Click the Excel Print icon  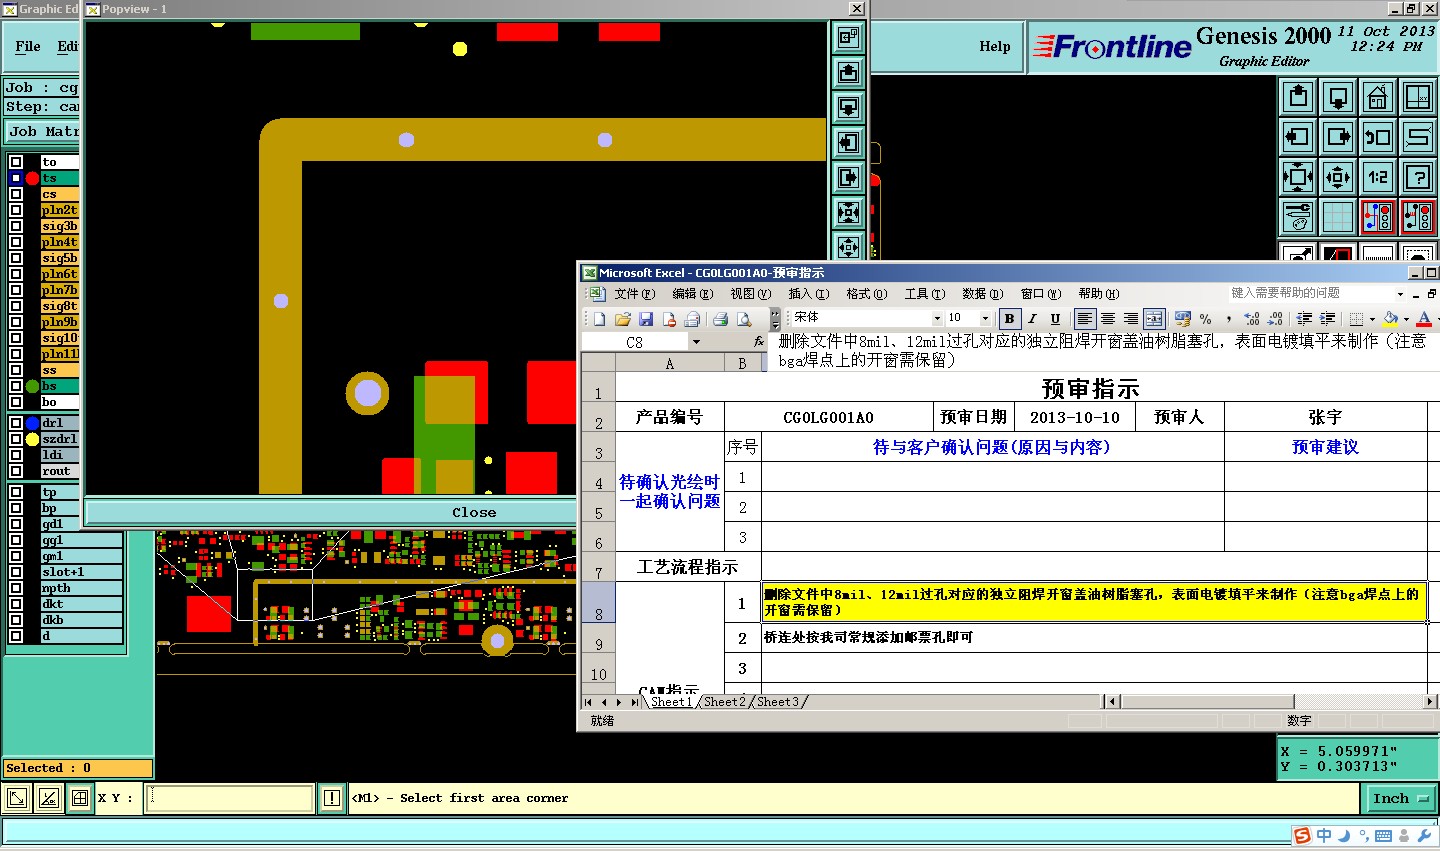click(x=720, y=319)
